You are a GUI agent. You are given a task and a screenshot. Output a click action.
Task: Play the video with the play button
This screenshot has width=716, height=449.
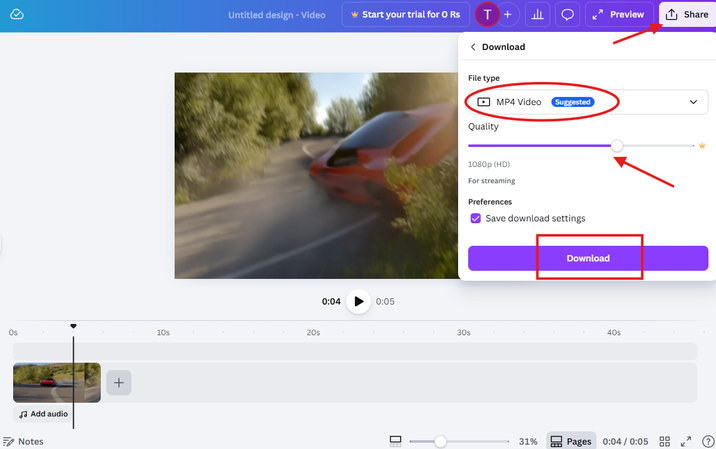pyautogui.click(x=358, y=301)
